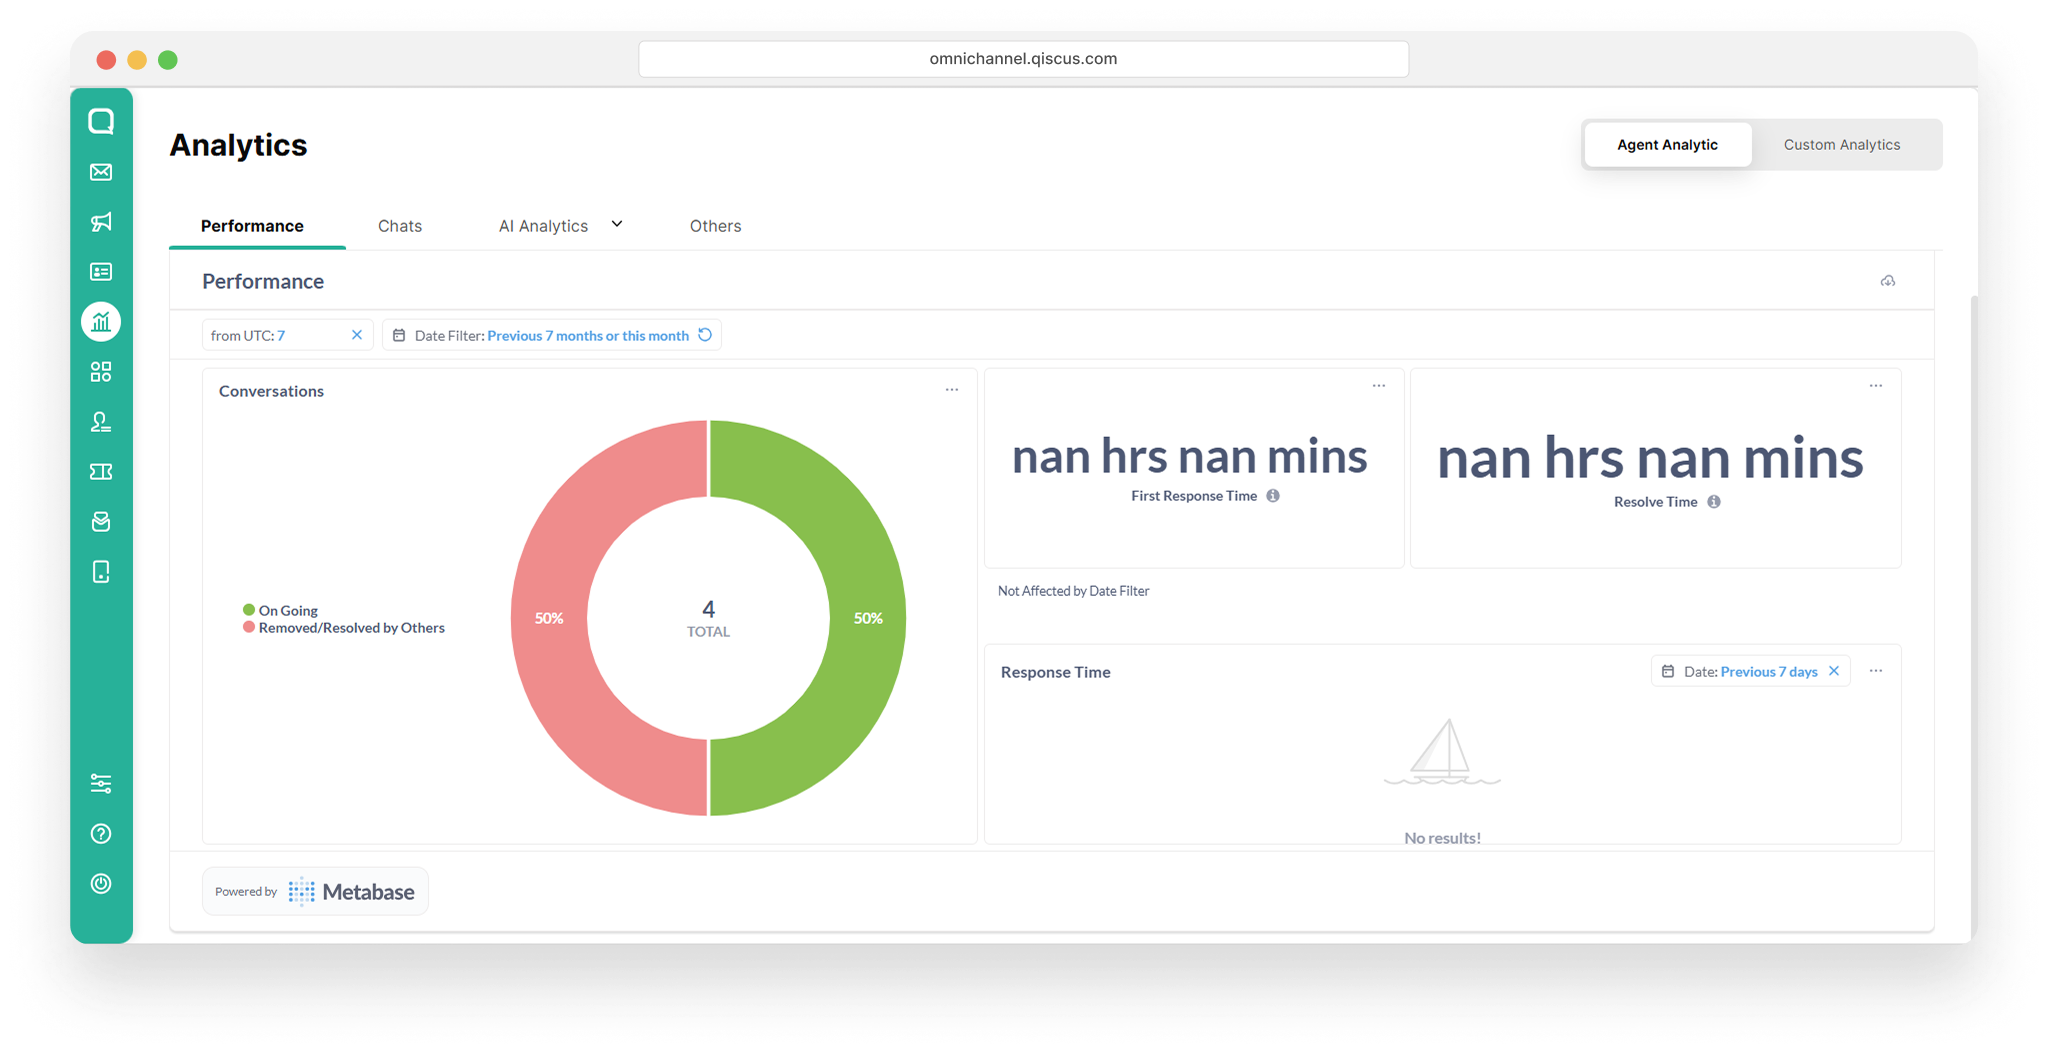2048x1054 pixels.
Task: Open the inbox mail icon in sidebar
Action: (x=101, y=172)
